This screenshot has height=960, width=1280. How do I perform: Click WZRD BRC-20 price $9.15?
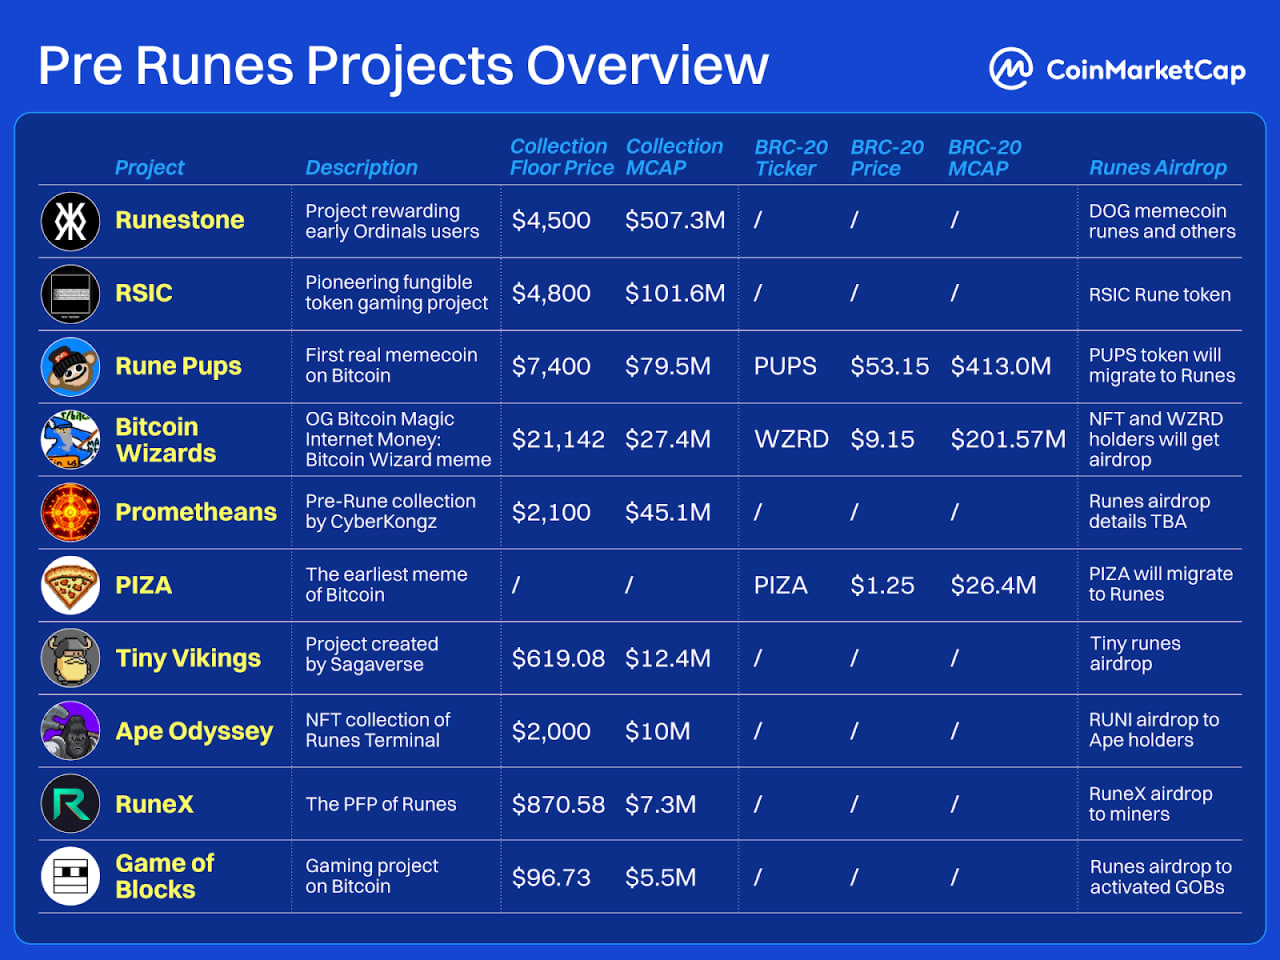[882, 439]
